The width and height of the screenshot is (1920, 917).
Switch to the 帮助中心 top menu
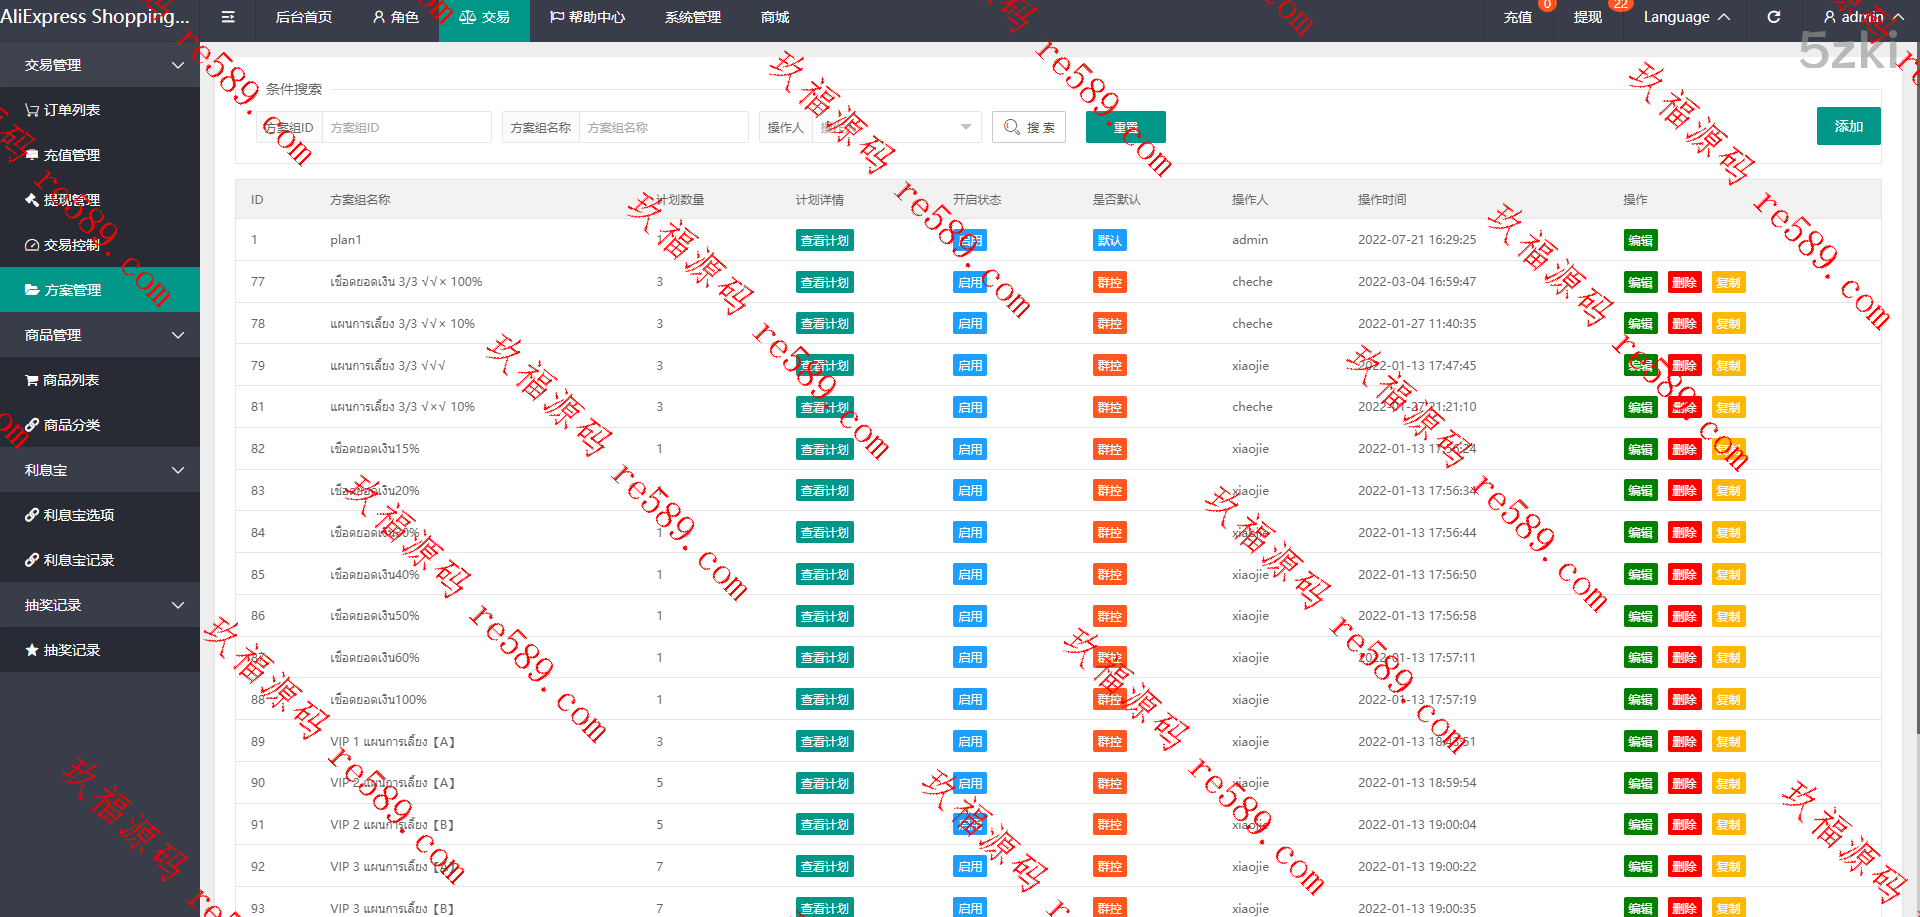[587, 17]
